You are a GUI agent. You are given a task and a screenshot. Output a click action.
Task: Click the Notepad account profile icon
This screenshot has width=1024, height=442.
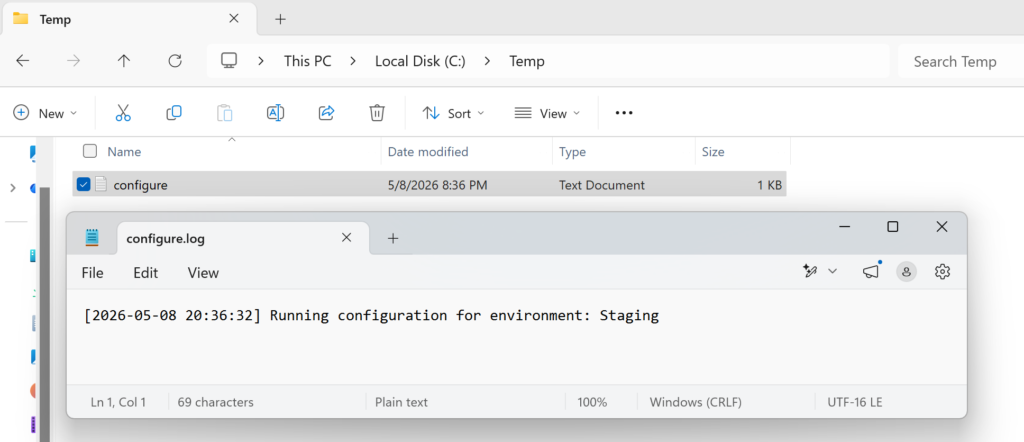[906, 272]
